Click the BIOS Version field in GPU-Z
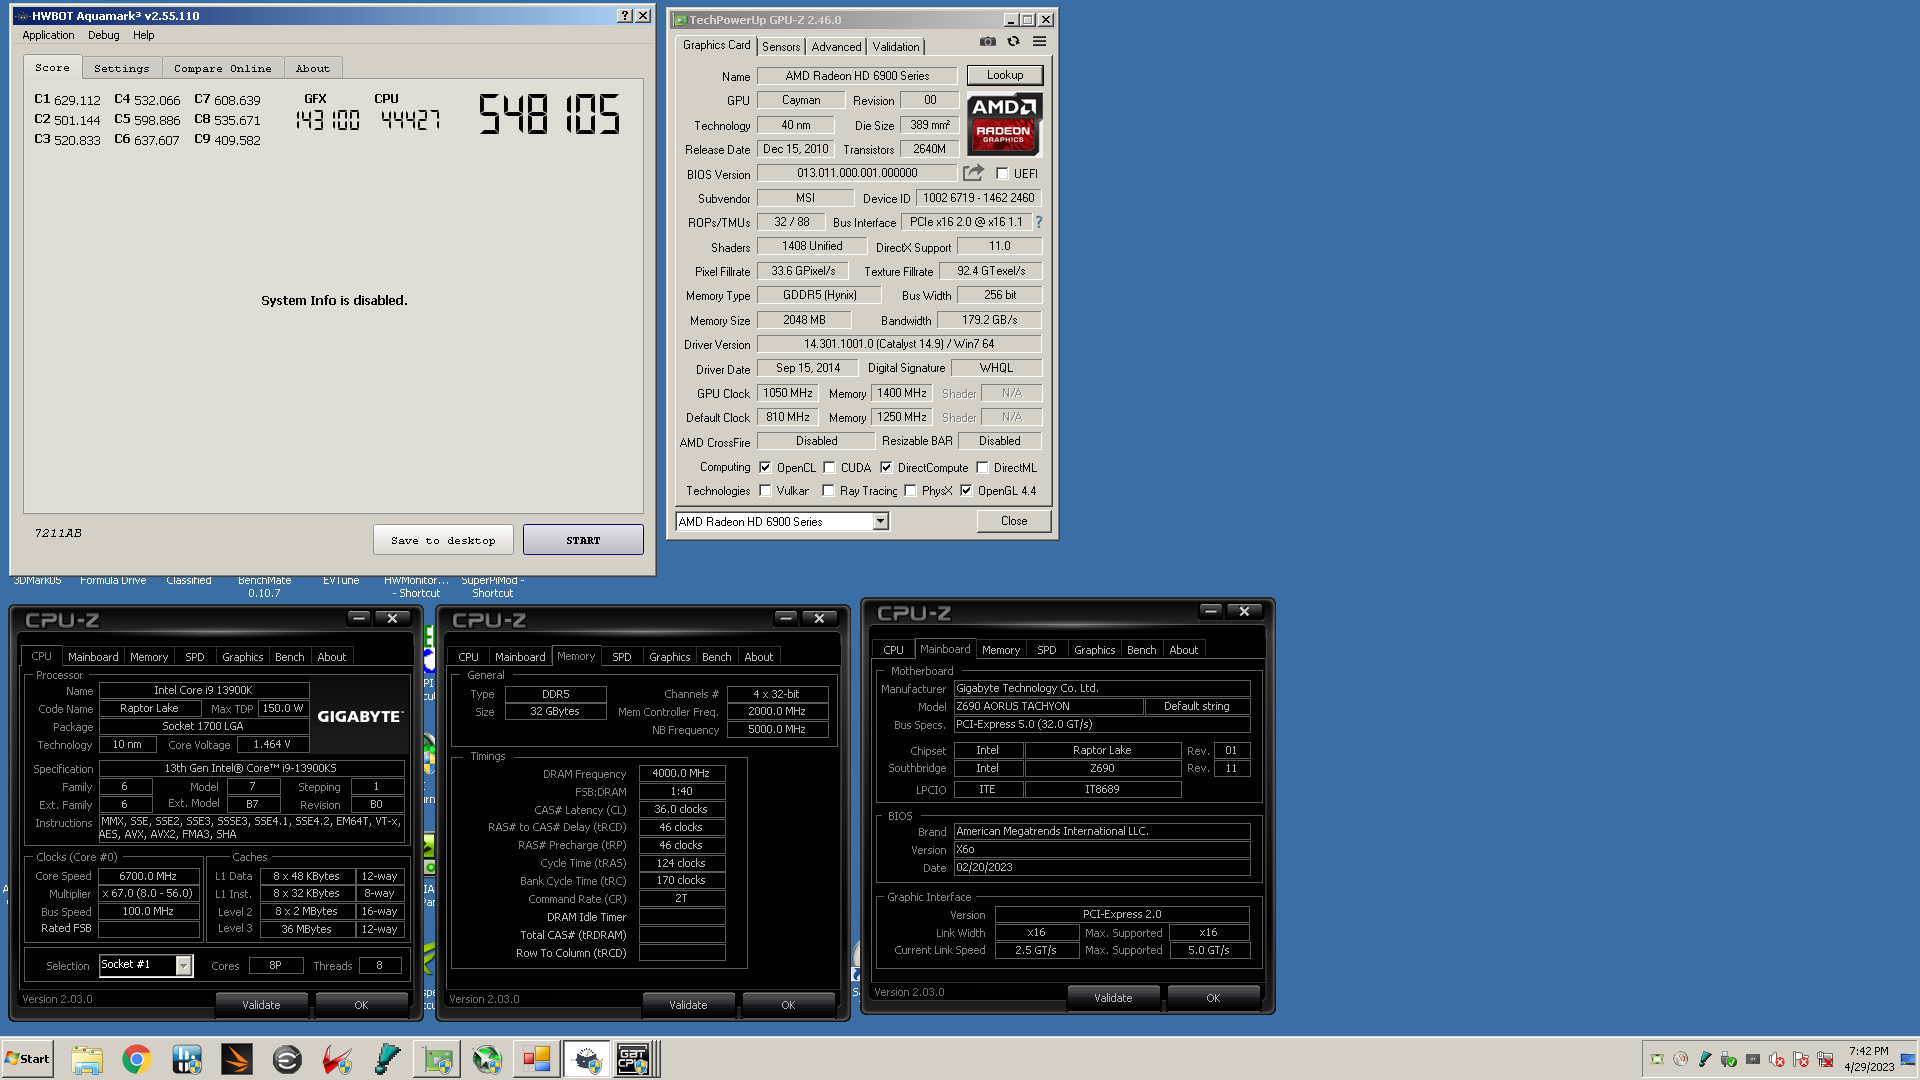 click(x=857, y=173)
